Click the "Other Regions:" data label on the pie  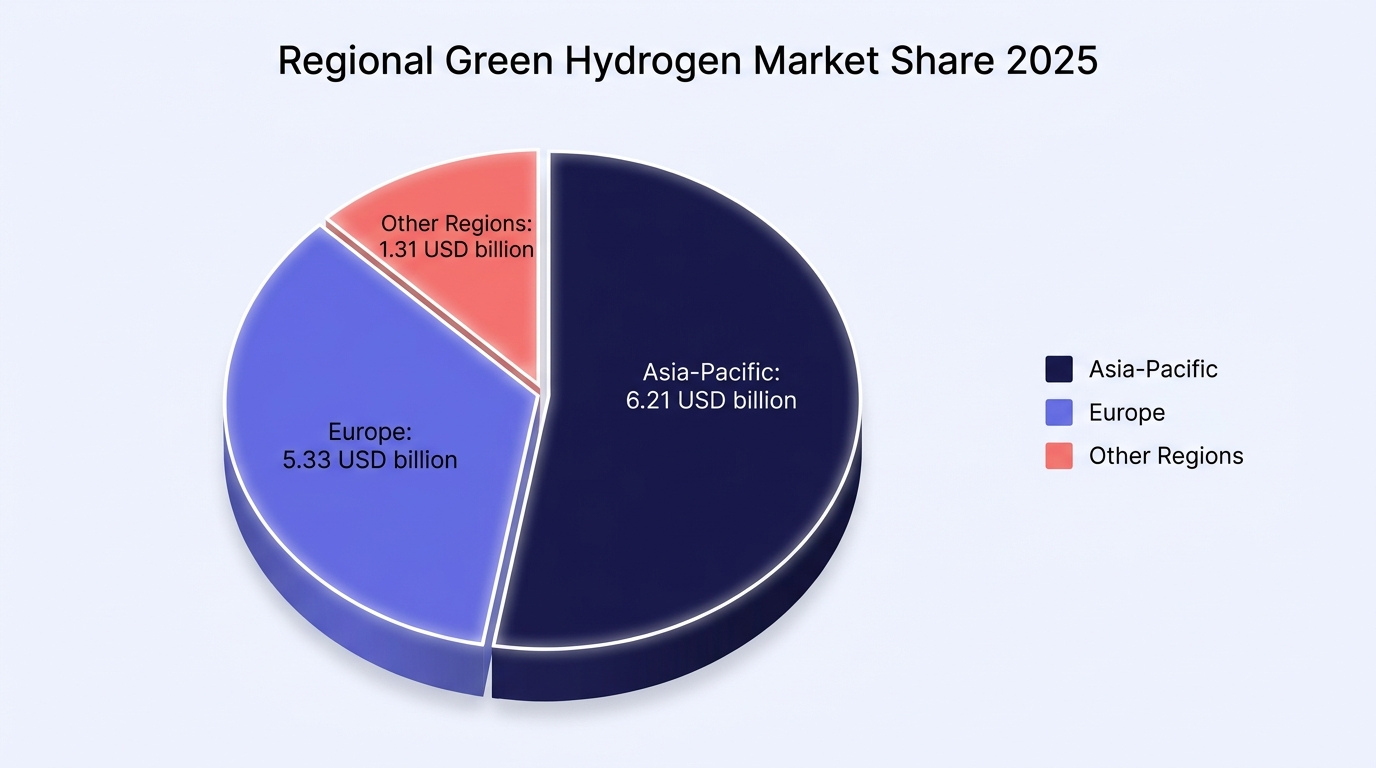[457, 223]
